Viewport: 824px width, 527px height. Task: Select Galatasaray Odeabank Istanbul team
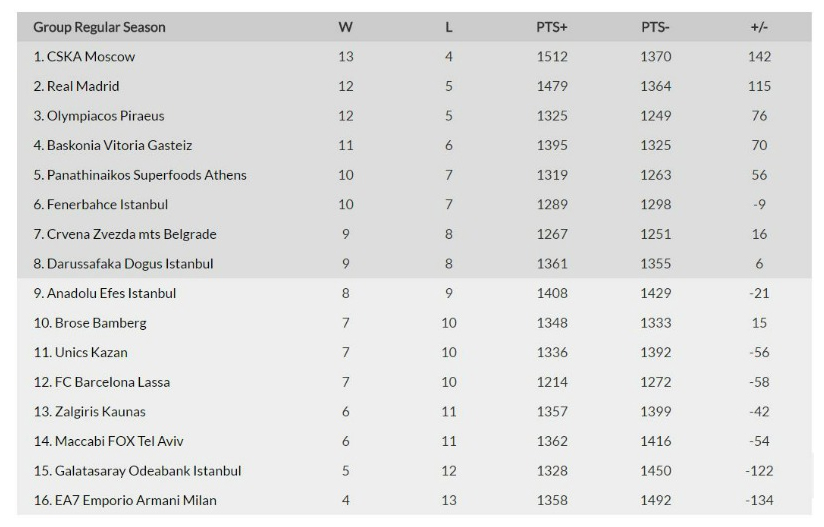(137, 471)
